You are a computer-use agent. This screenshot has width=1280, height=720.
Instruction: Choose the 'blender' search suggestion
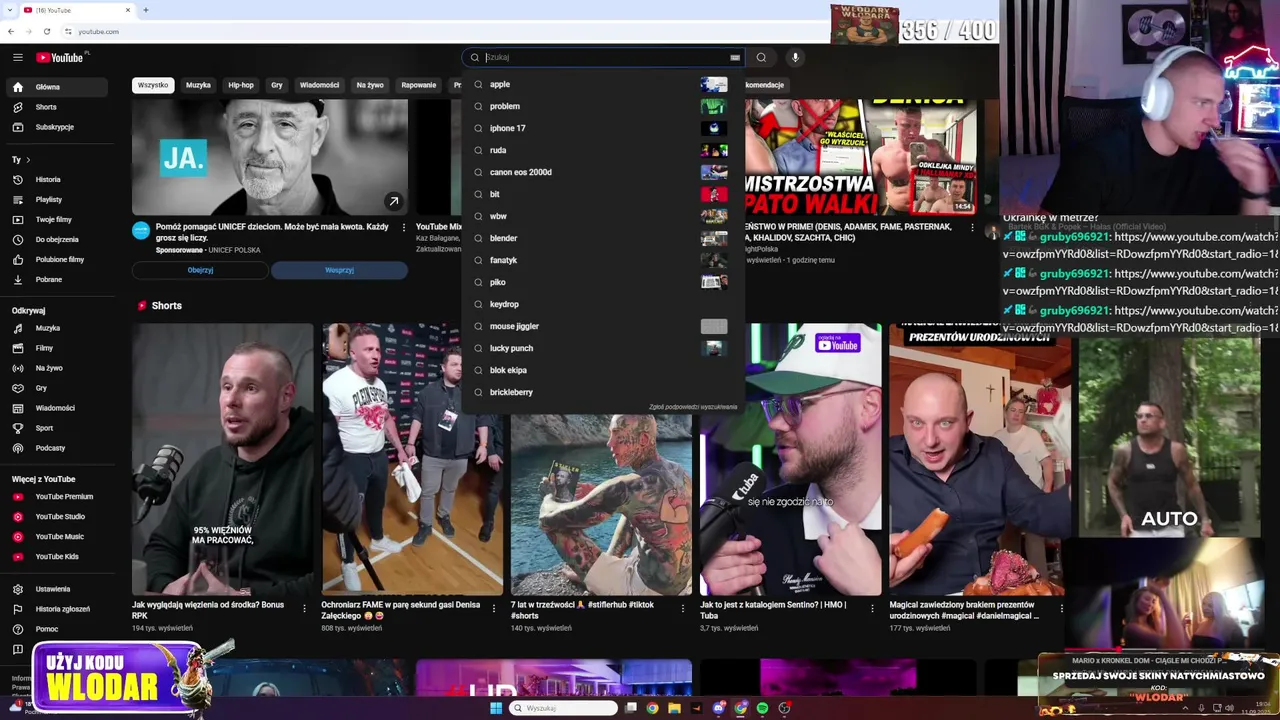pyautogui.click(x=603, y=238)
